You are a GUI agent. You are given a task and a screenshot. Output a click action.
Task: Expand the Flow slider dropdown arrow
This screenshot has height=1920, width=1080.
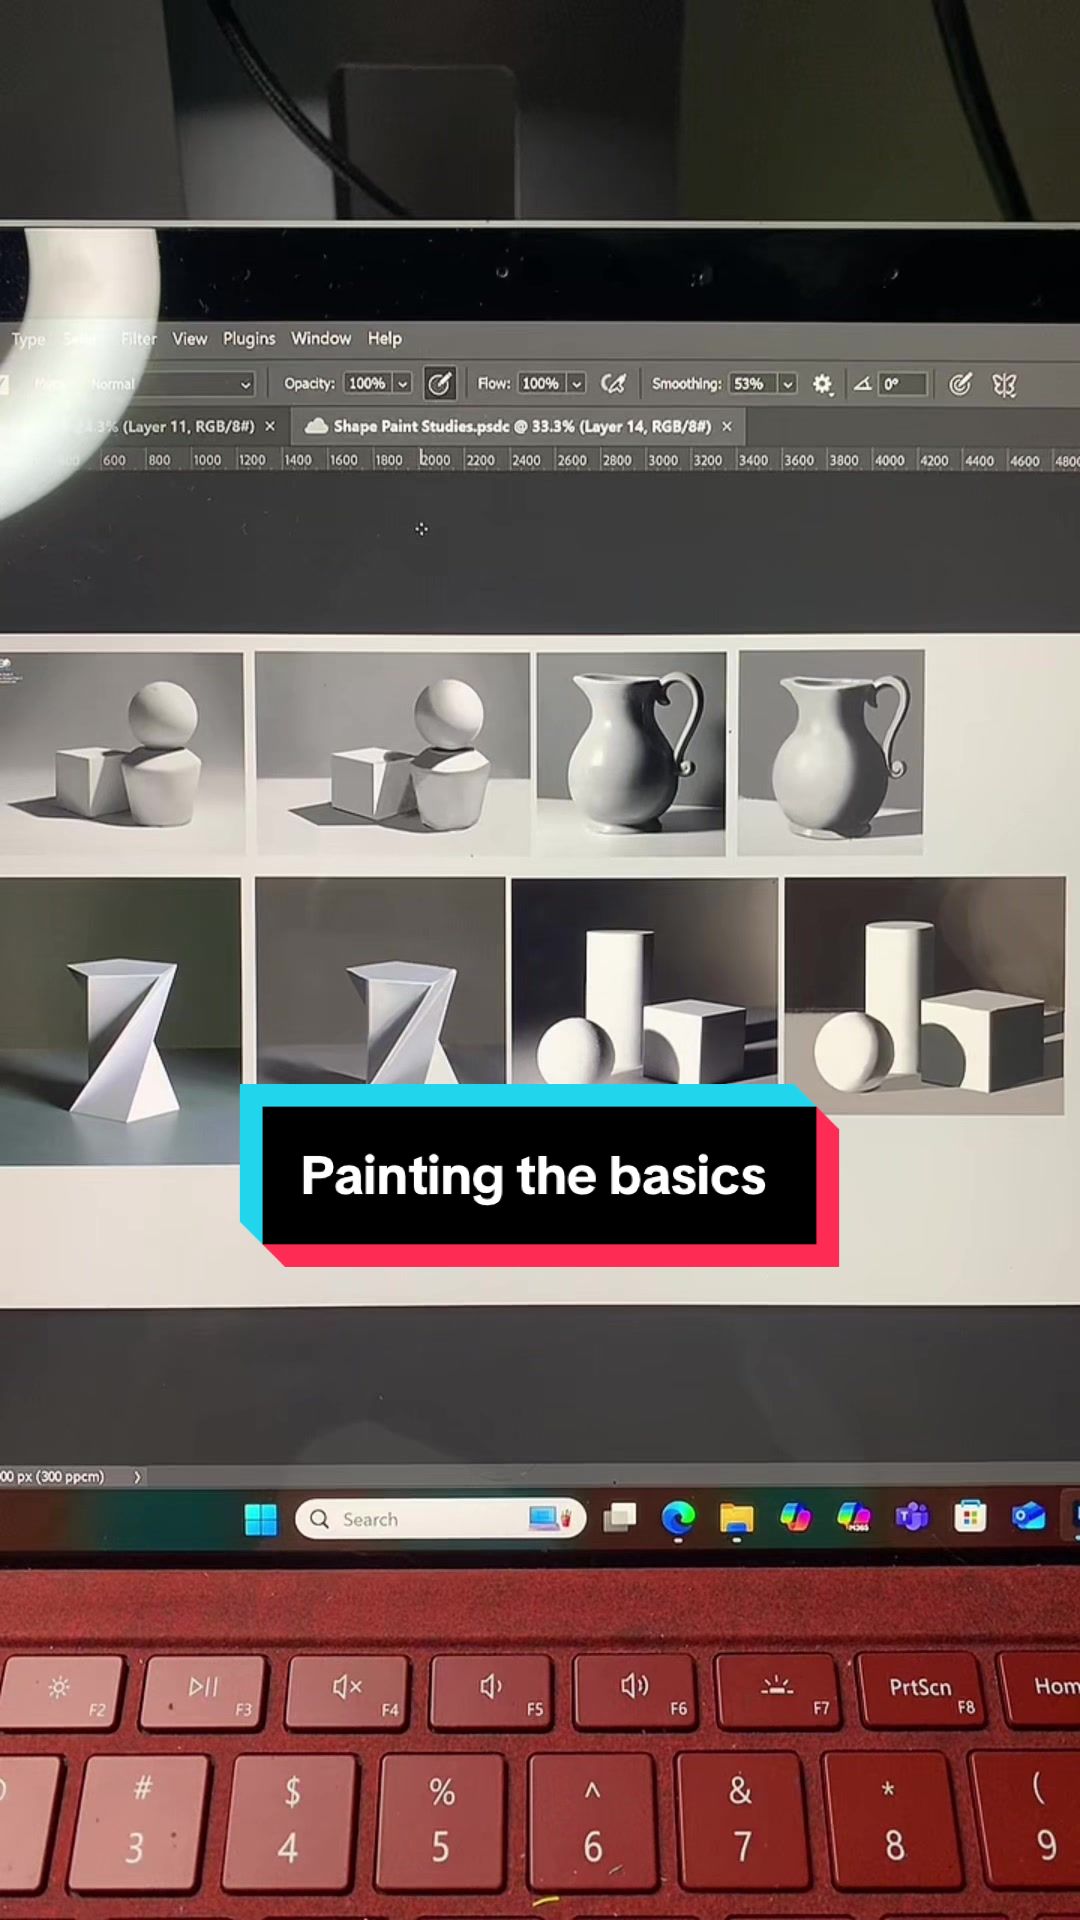(x=576, y=384)
